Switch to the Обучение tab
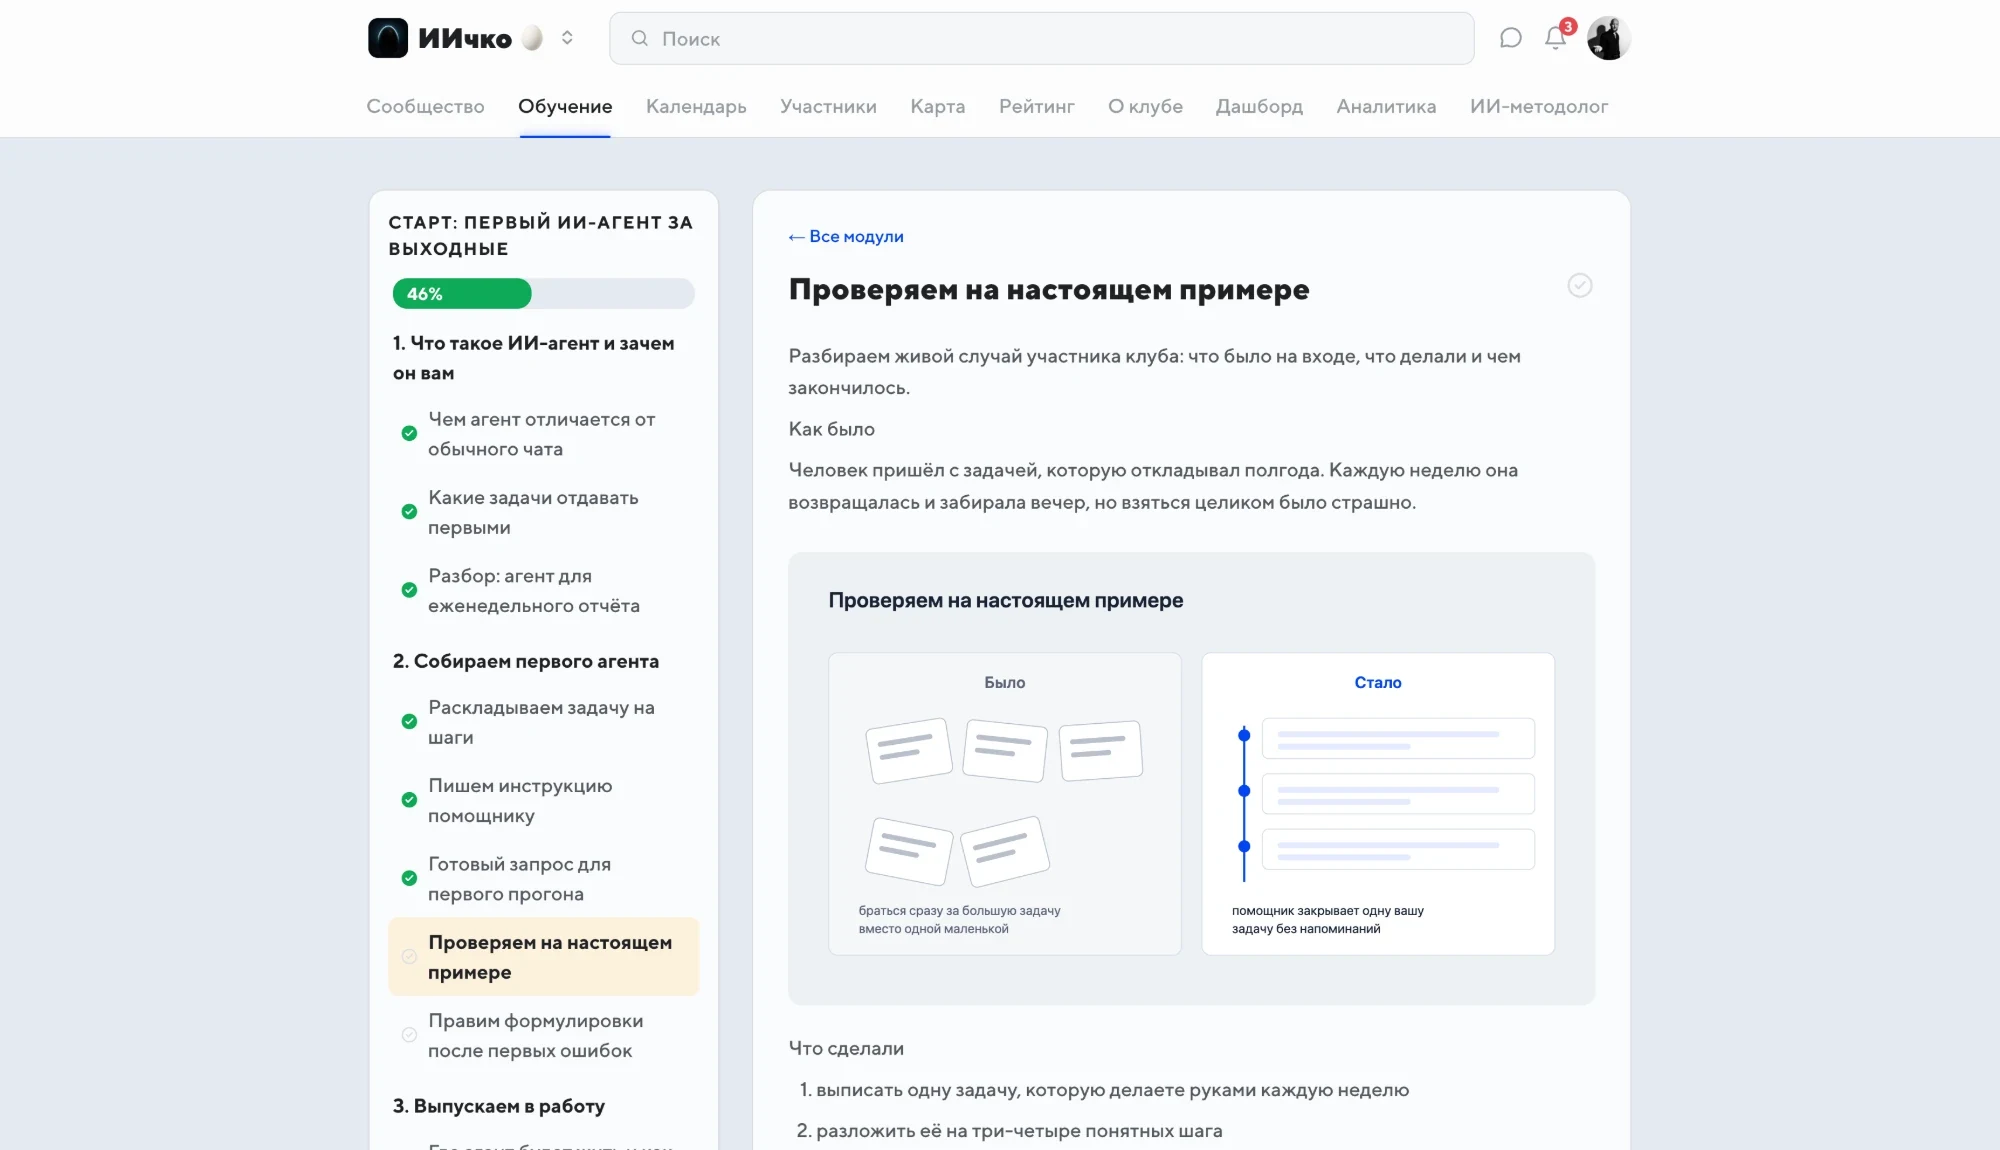2000x1150 pixels. point(565,106)
